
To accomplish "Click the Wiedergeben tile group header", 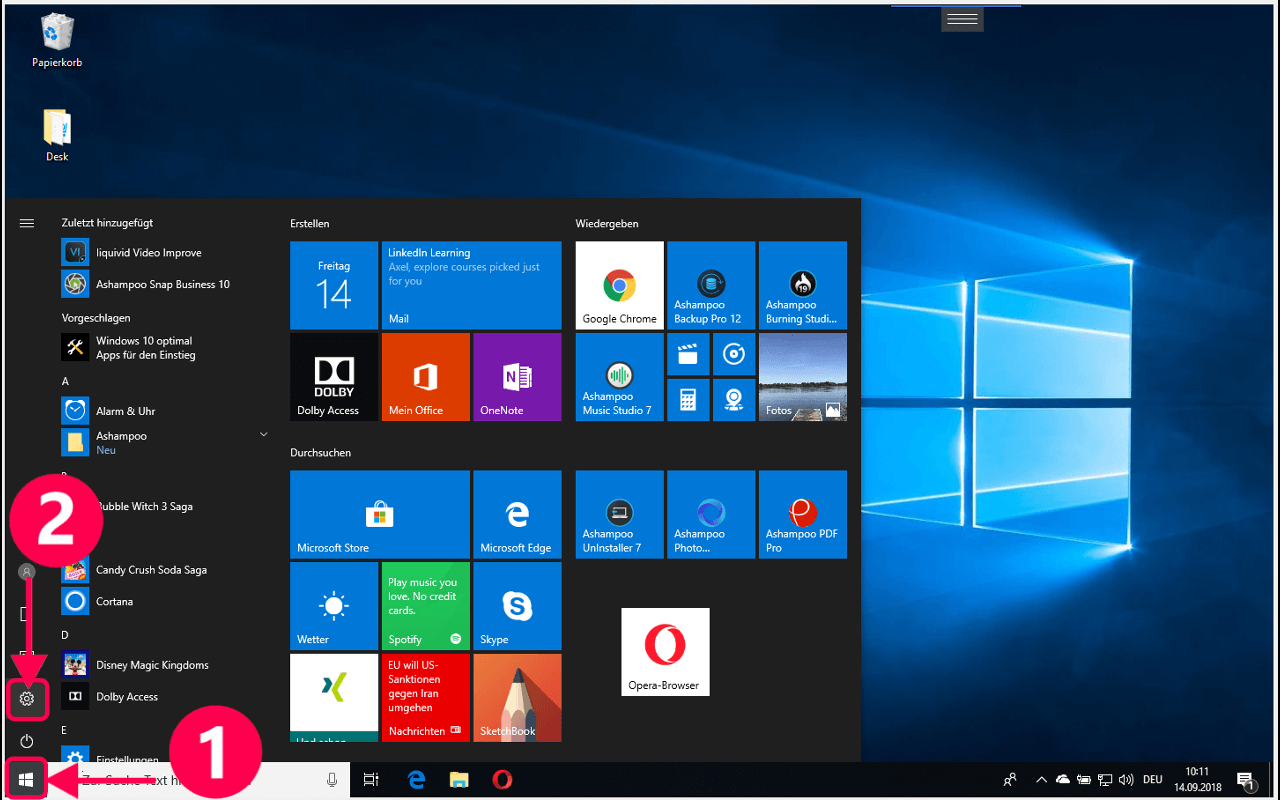I will (x=607, y=223).
